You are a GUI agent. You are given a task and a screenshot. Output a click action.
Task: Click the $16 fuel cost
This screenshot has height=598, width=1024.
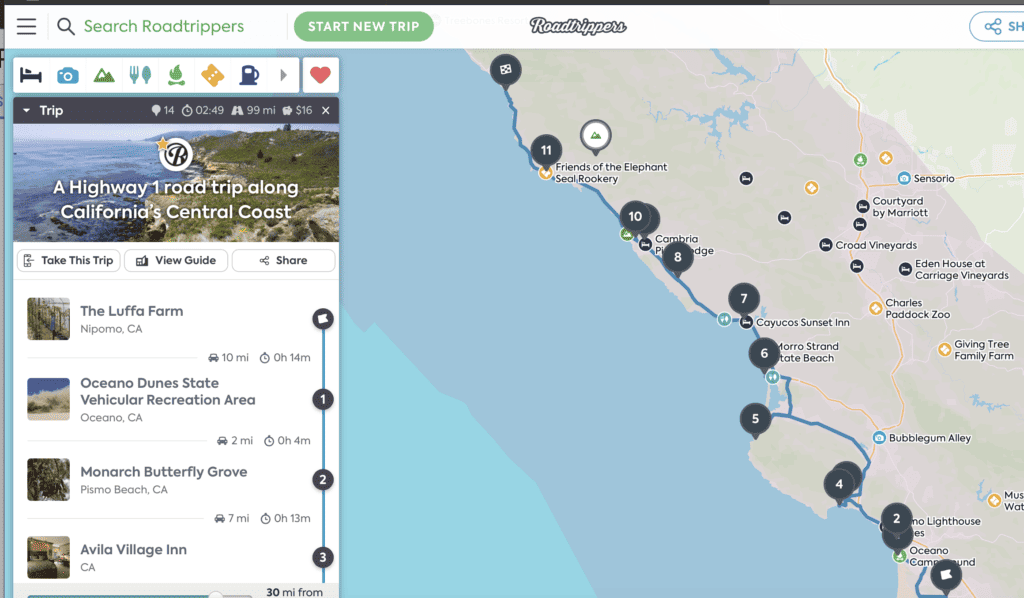pos(297,110)
